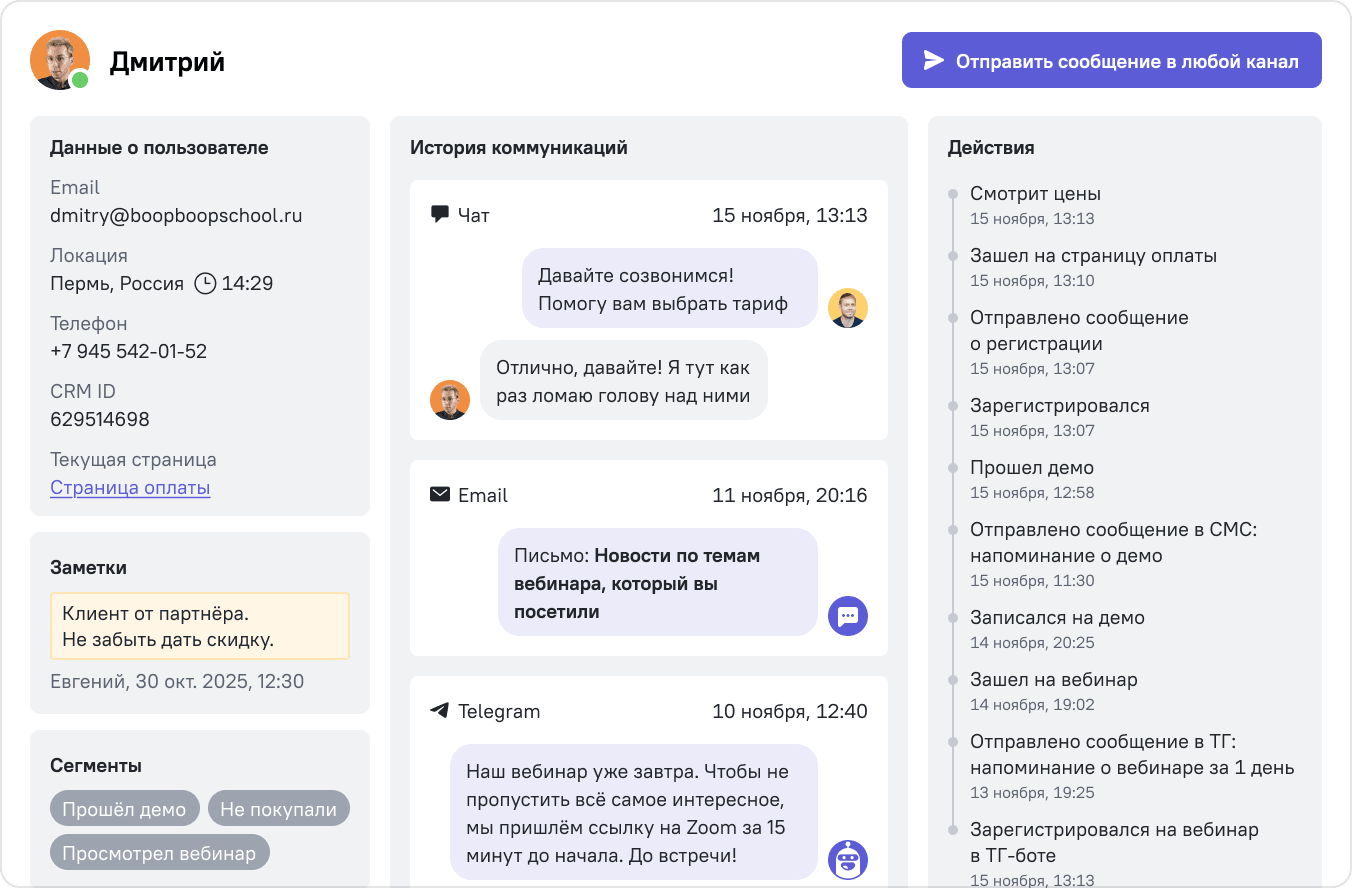
Task: Click 'Отправить сообщение в любой канал' button
Action: point(1112,60)
